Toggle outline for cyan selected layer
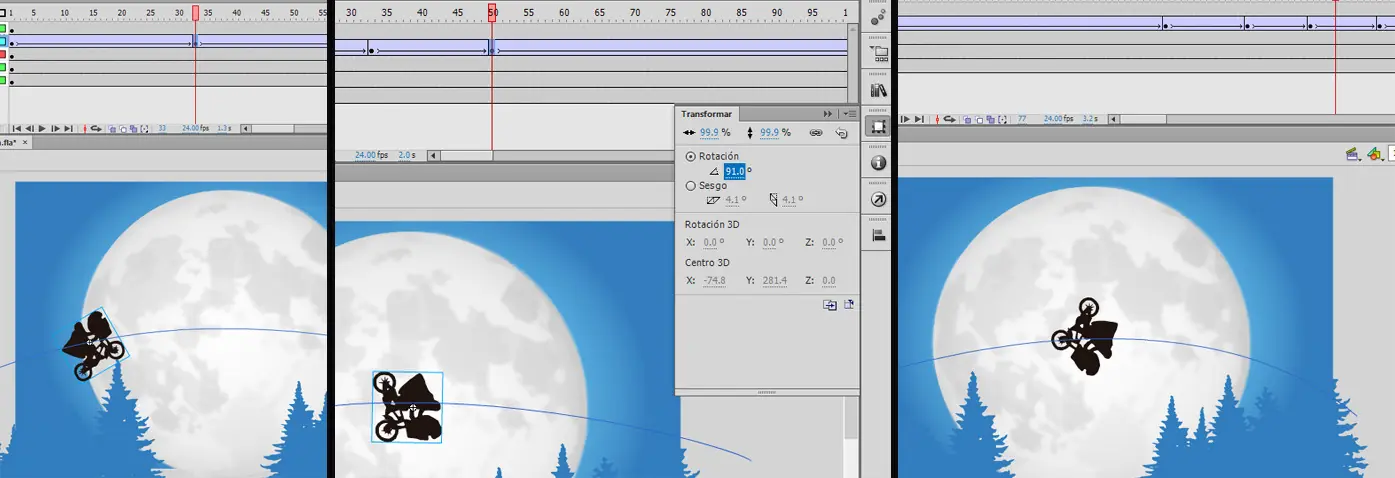This screenshot has height=478, width=1395. (x=3, y=42)
